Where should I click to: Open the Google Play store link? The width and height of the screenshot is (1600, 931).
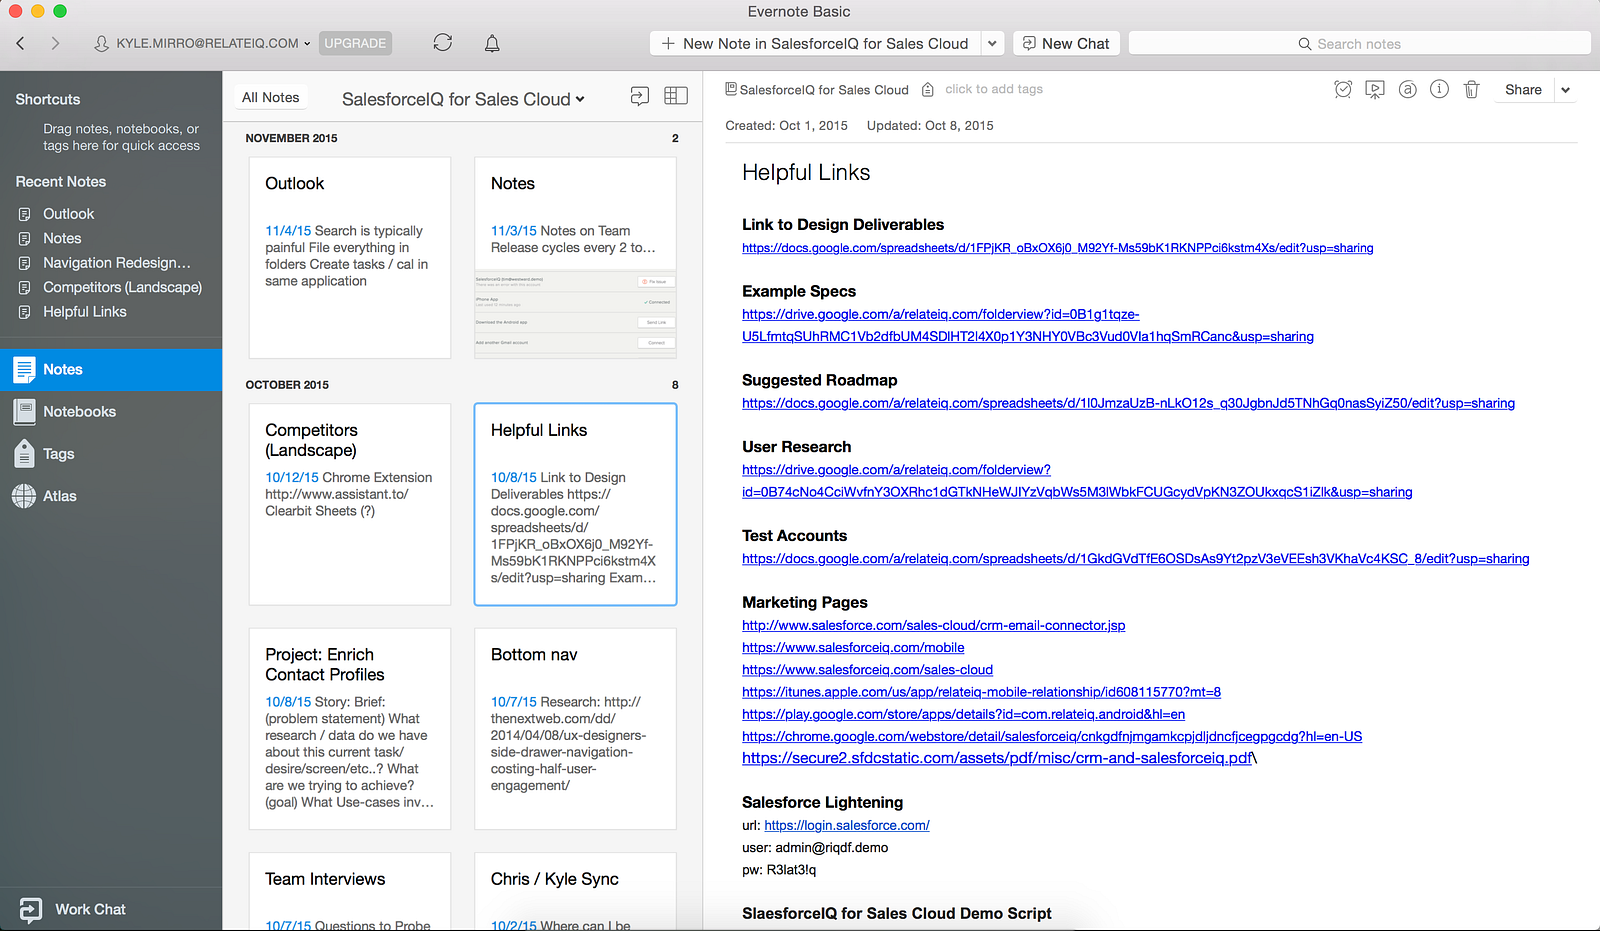point(963,714)
